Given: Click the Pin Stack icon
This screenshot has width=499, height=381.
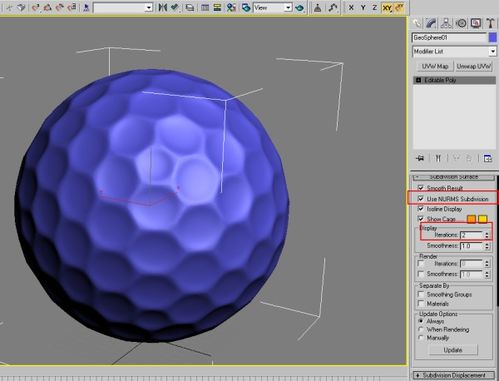Looking at the screenshot, I should click(420, 158).
